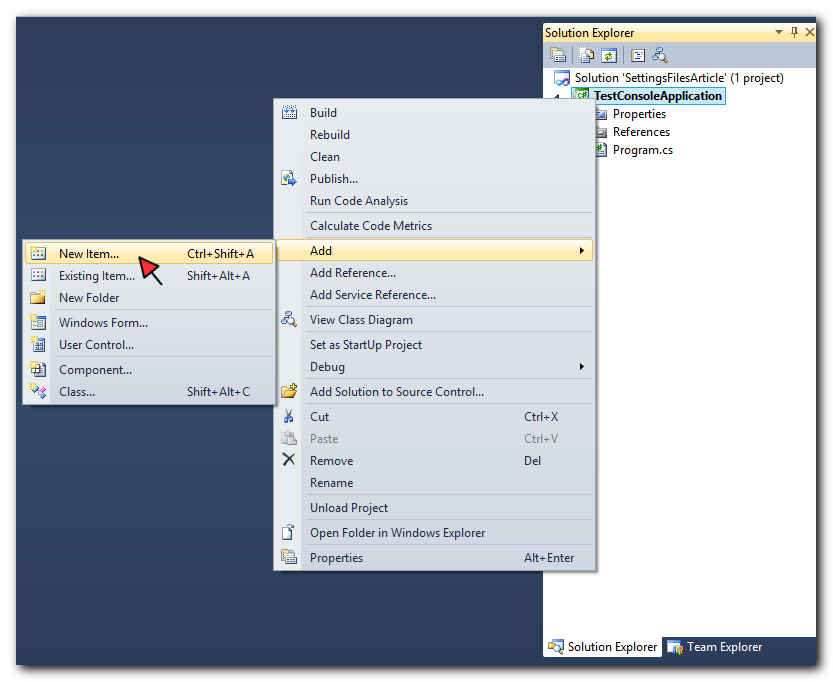Click the New Folder icon in the Add submenu
833x682 pixels.
tap(37, 297)
